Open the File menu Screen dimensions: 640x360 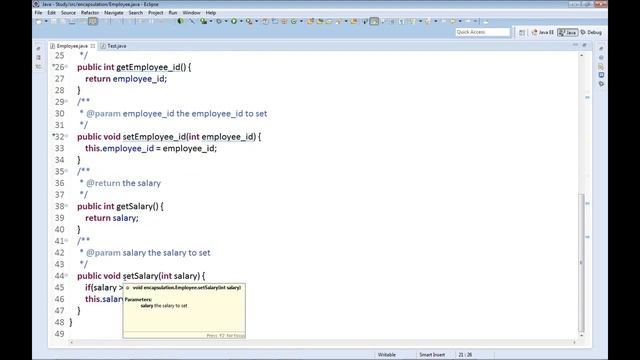38,13
